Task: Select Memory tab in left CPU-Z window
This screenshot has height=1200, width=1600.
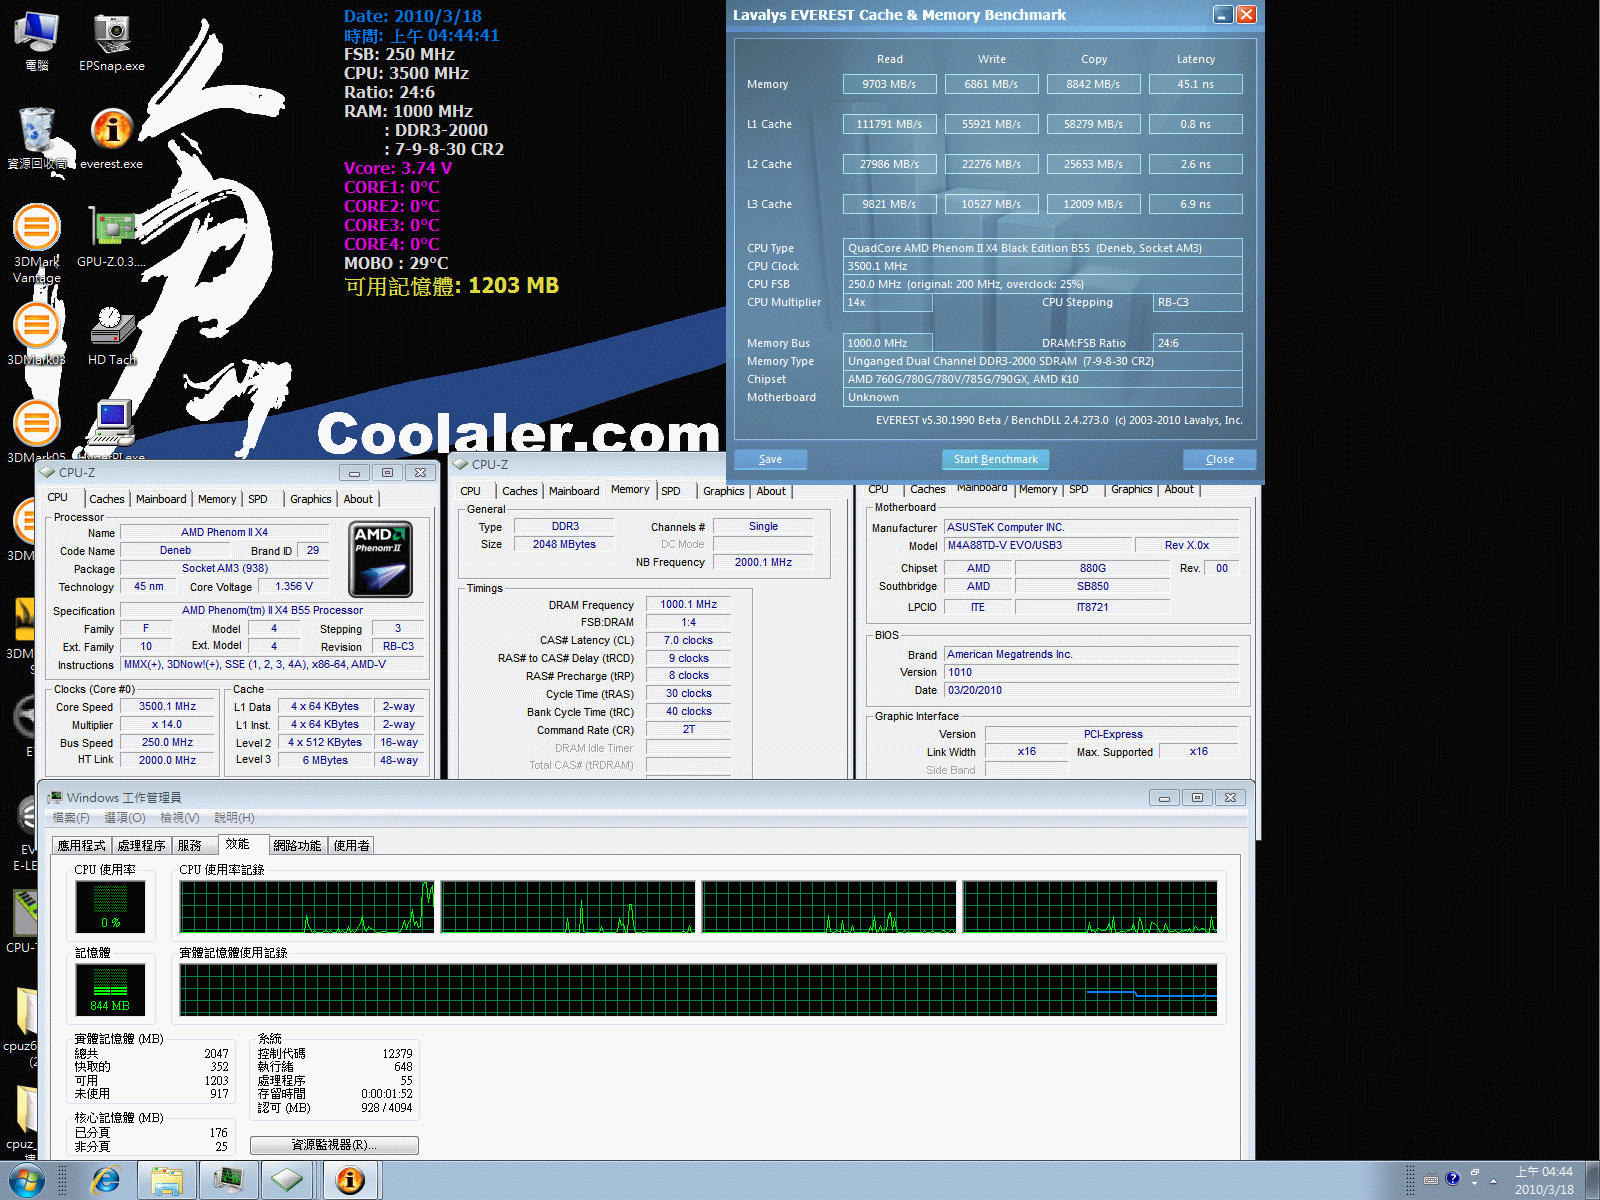Action: (217, 499)
